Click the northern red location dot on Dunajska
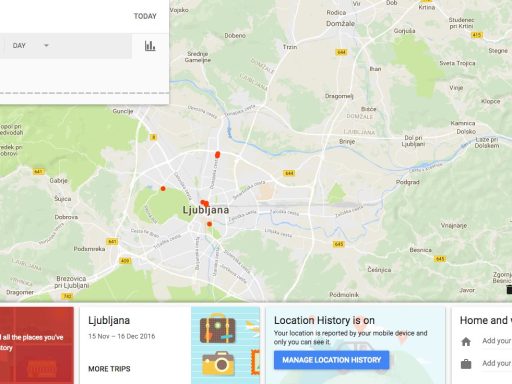The image size is (512, 384). pyautogui.click(x=218, y=154)
